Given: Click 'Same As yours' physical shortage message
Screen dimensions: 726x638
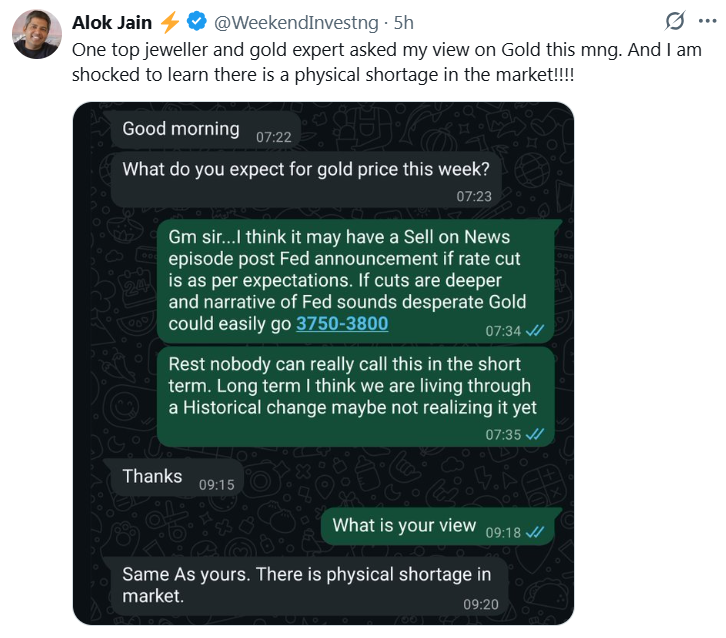Looking at the screenshot, I should pos(309,586).
